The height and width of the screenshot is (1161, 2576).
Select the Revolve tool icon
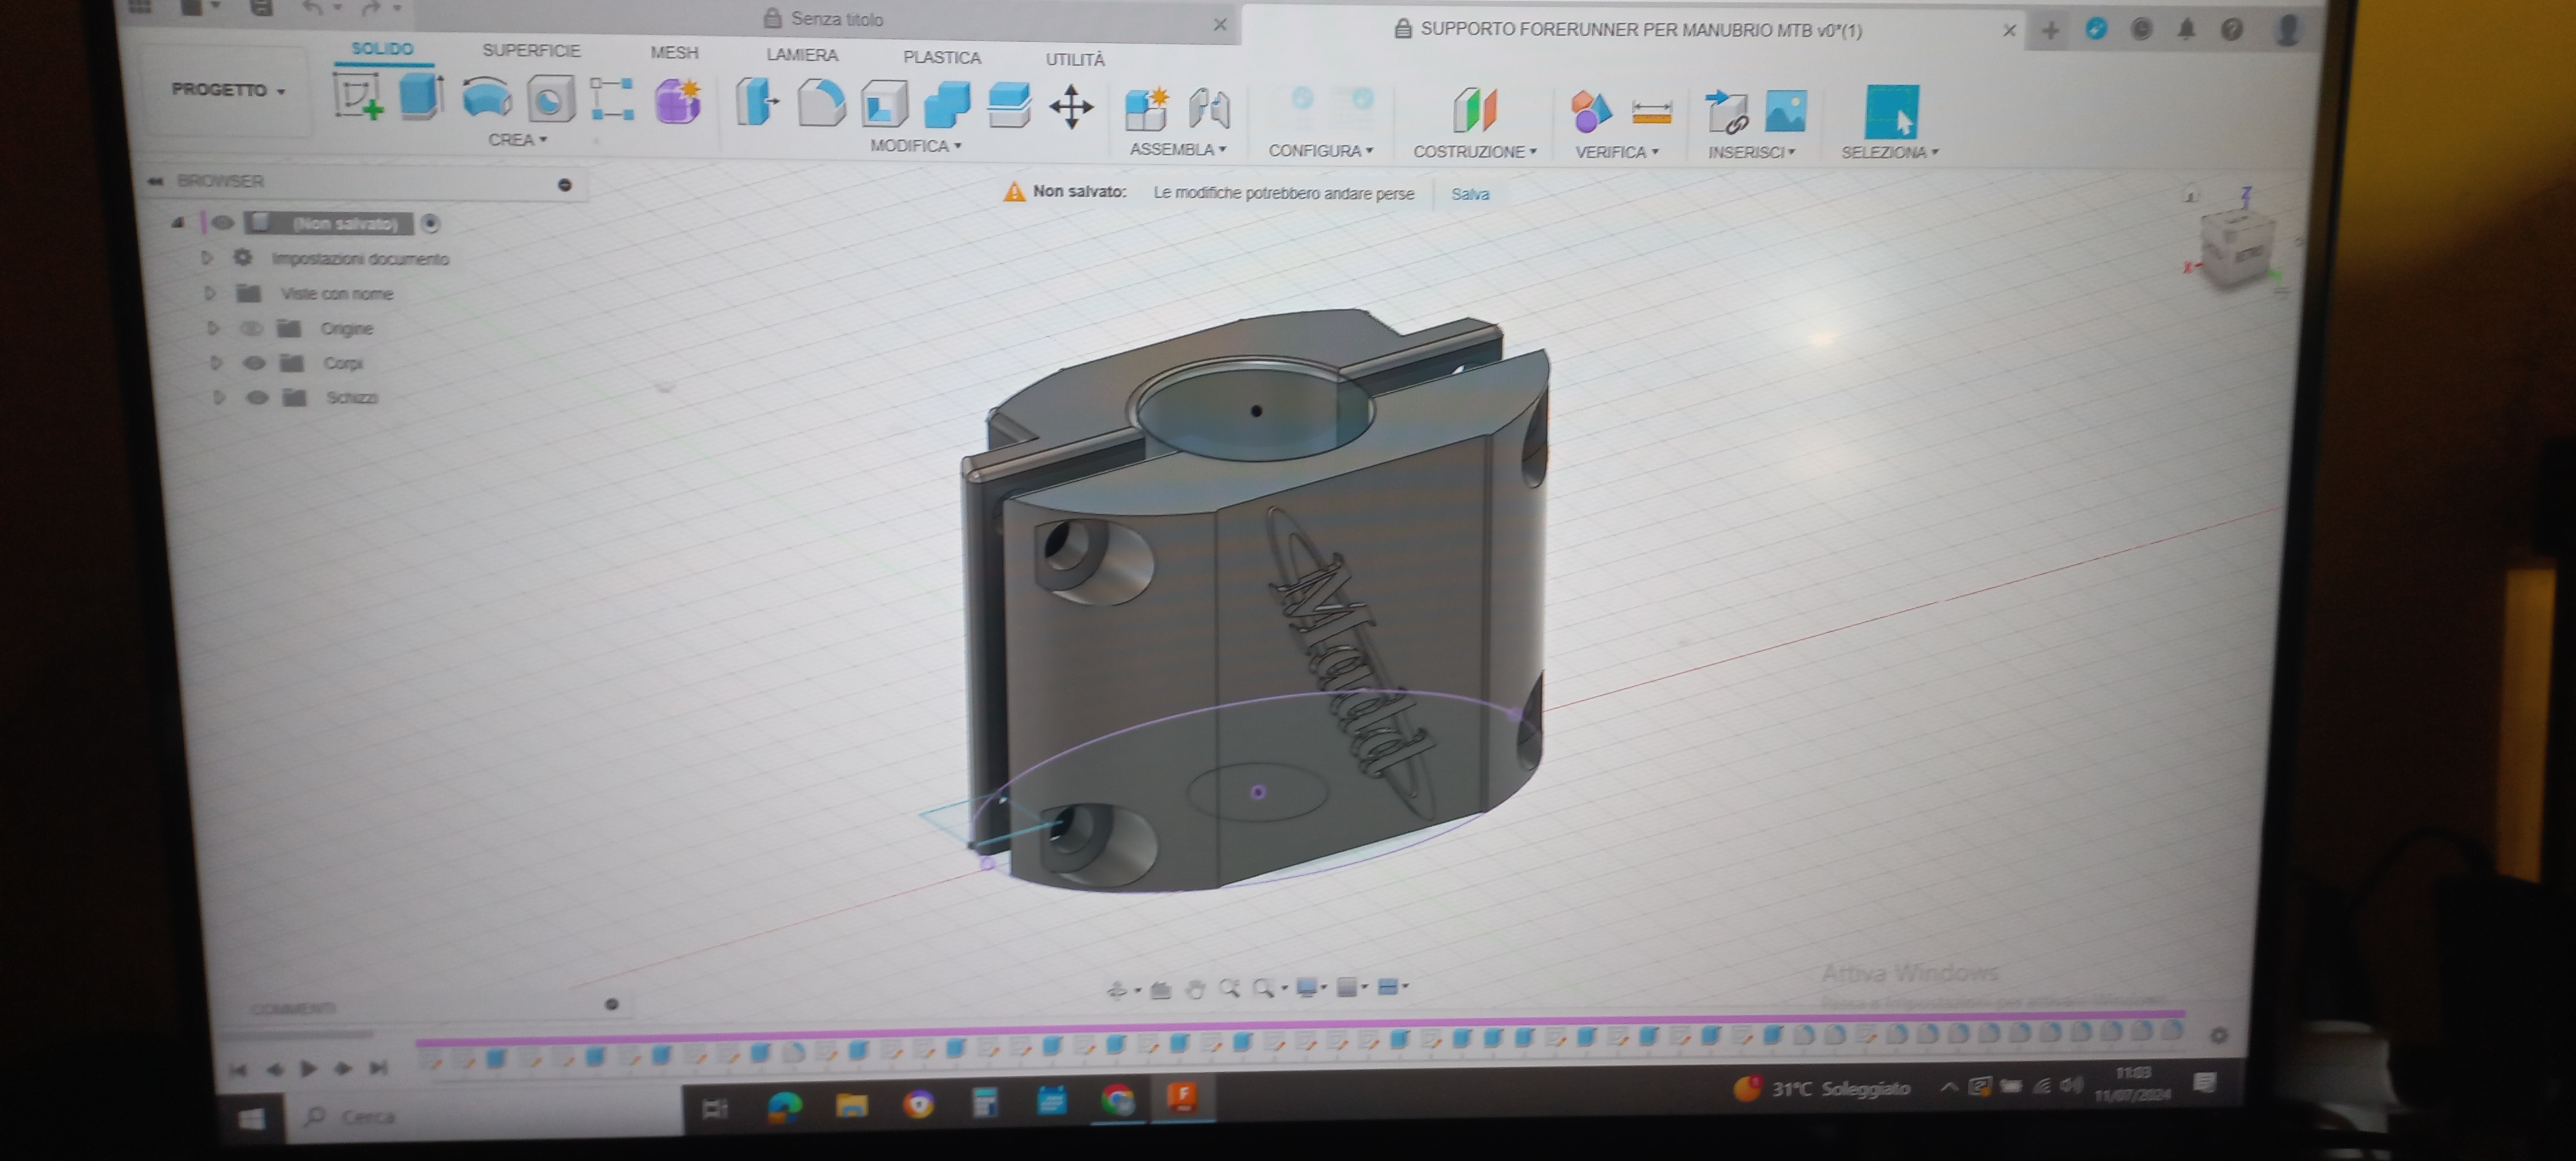coord(487,99)
